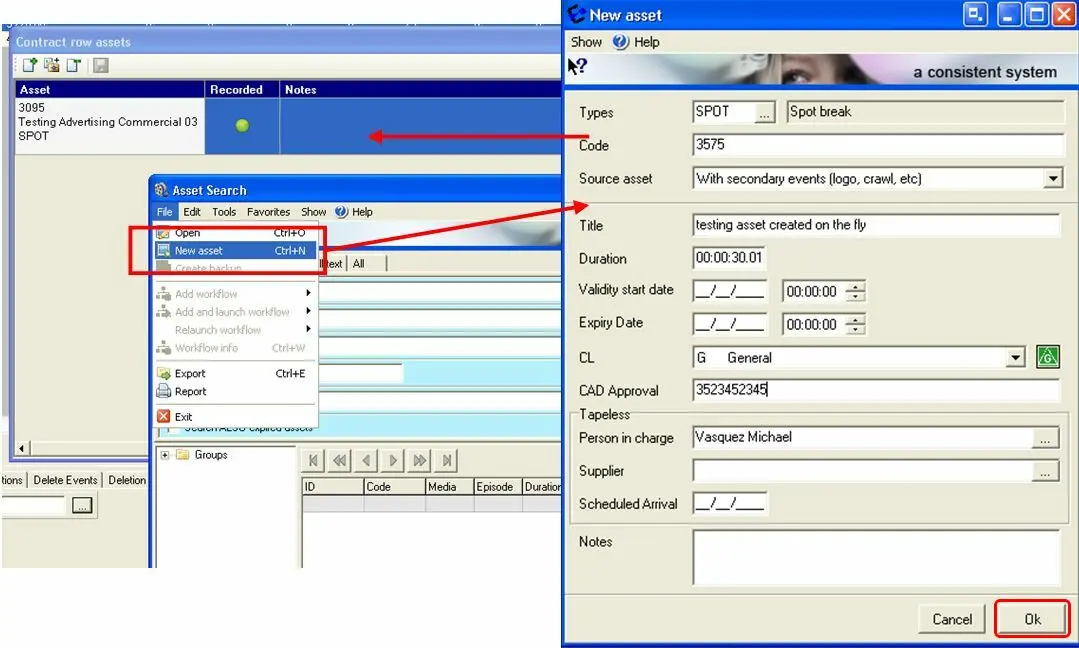Jump to last record navigation button
The width and height of the screenshot is (1079, 648).
pos(446,460)
